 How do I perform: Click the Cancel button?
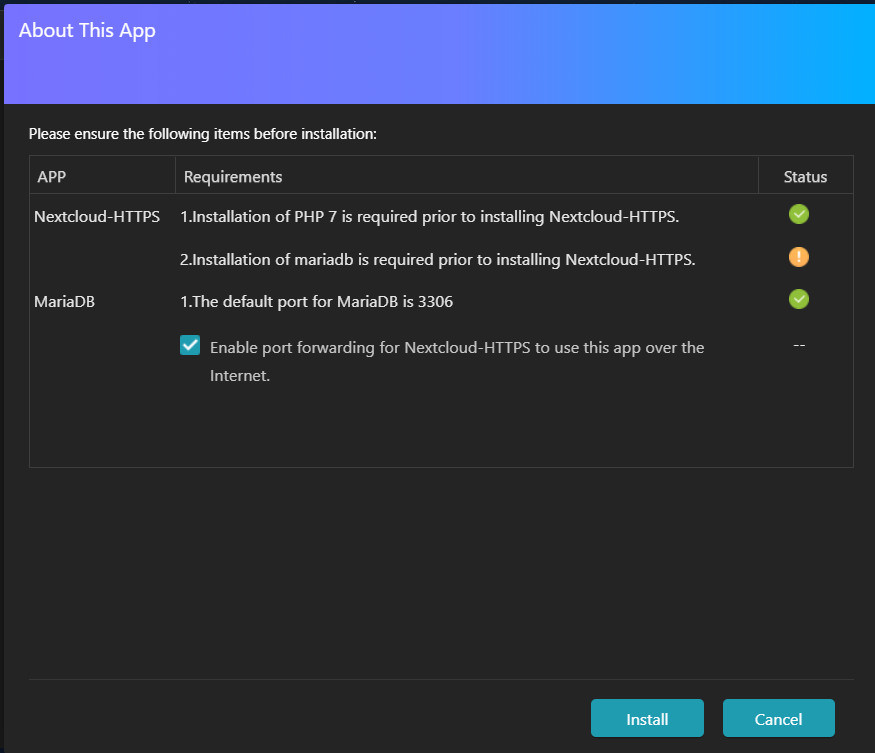(778, 718)
